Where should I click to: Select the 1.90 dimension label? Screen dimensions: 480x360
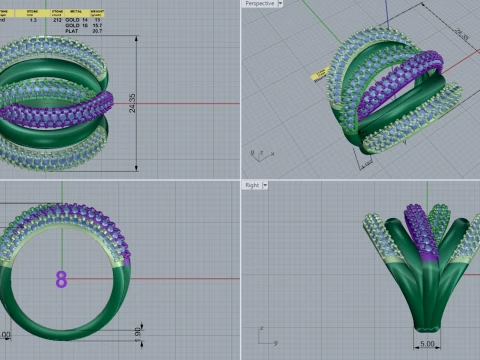(138, 334)
